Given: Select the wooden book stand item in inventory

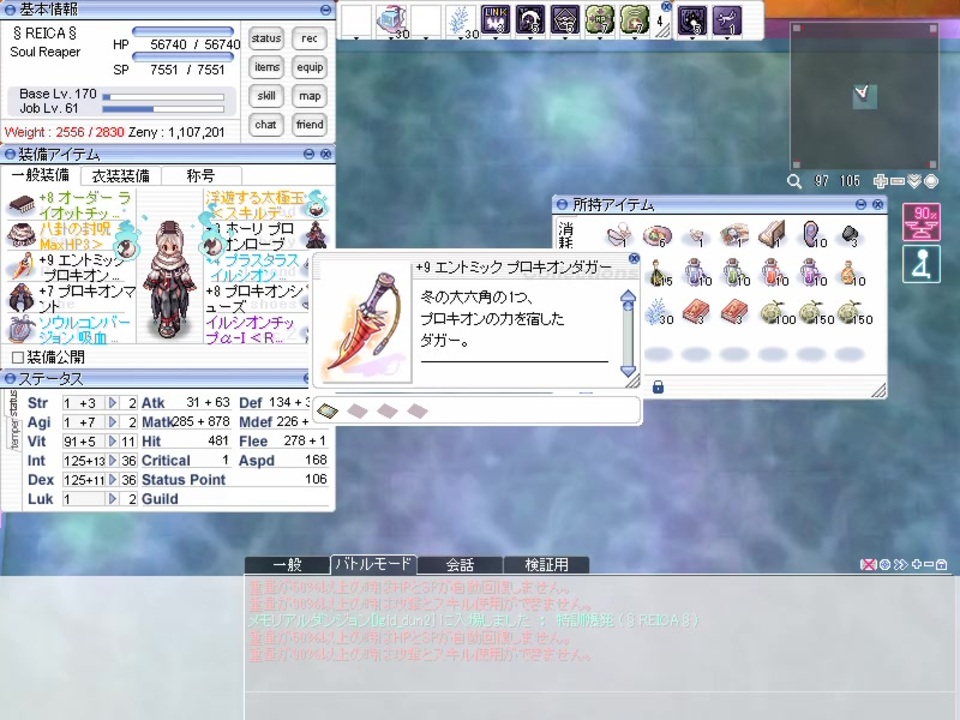Looking at the screenshot, I should pyautogui.click(x=773, y=234).
